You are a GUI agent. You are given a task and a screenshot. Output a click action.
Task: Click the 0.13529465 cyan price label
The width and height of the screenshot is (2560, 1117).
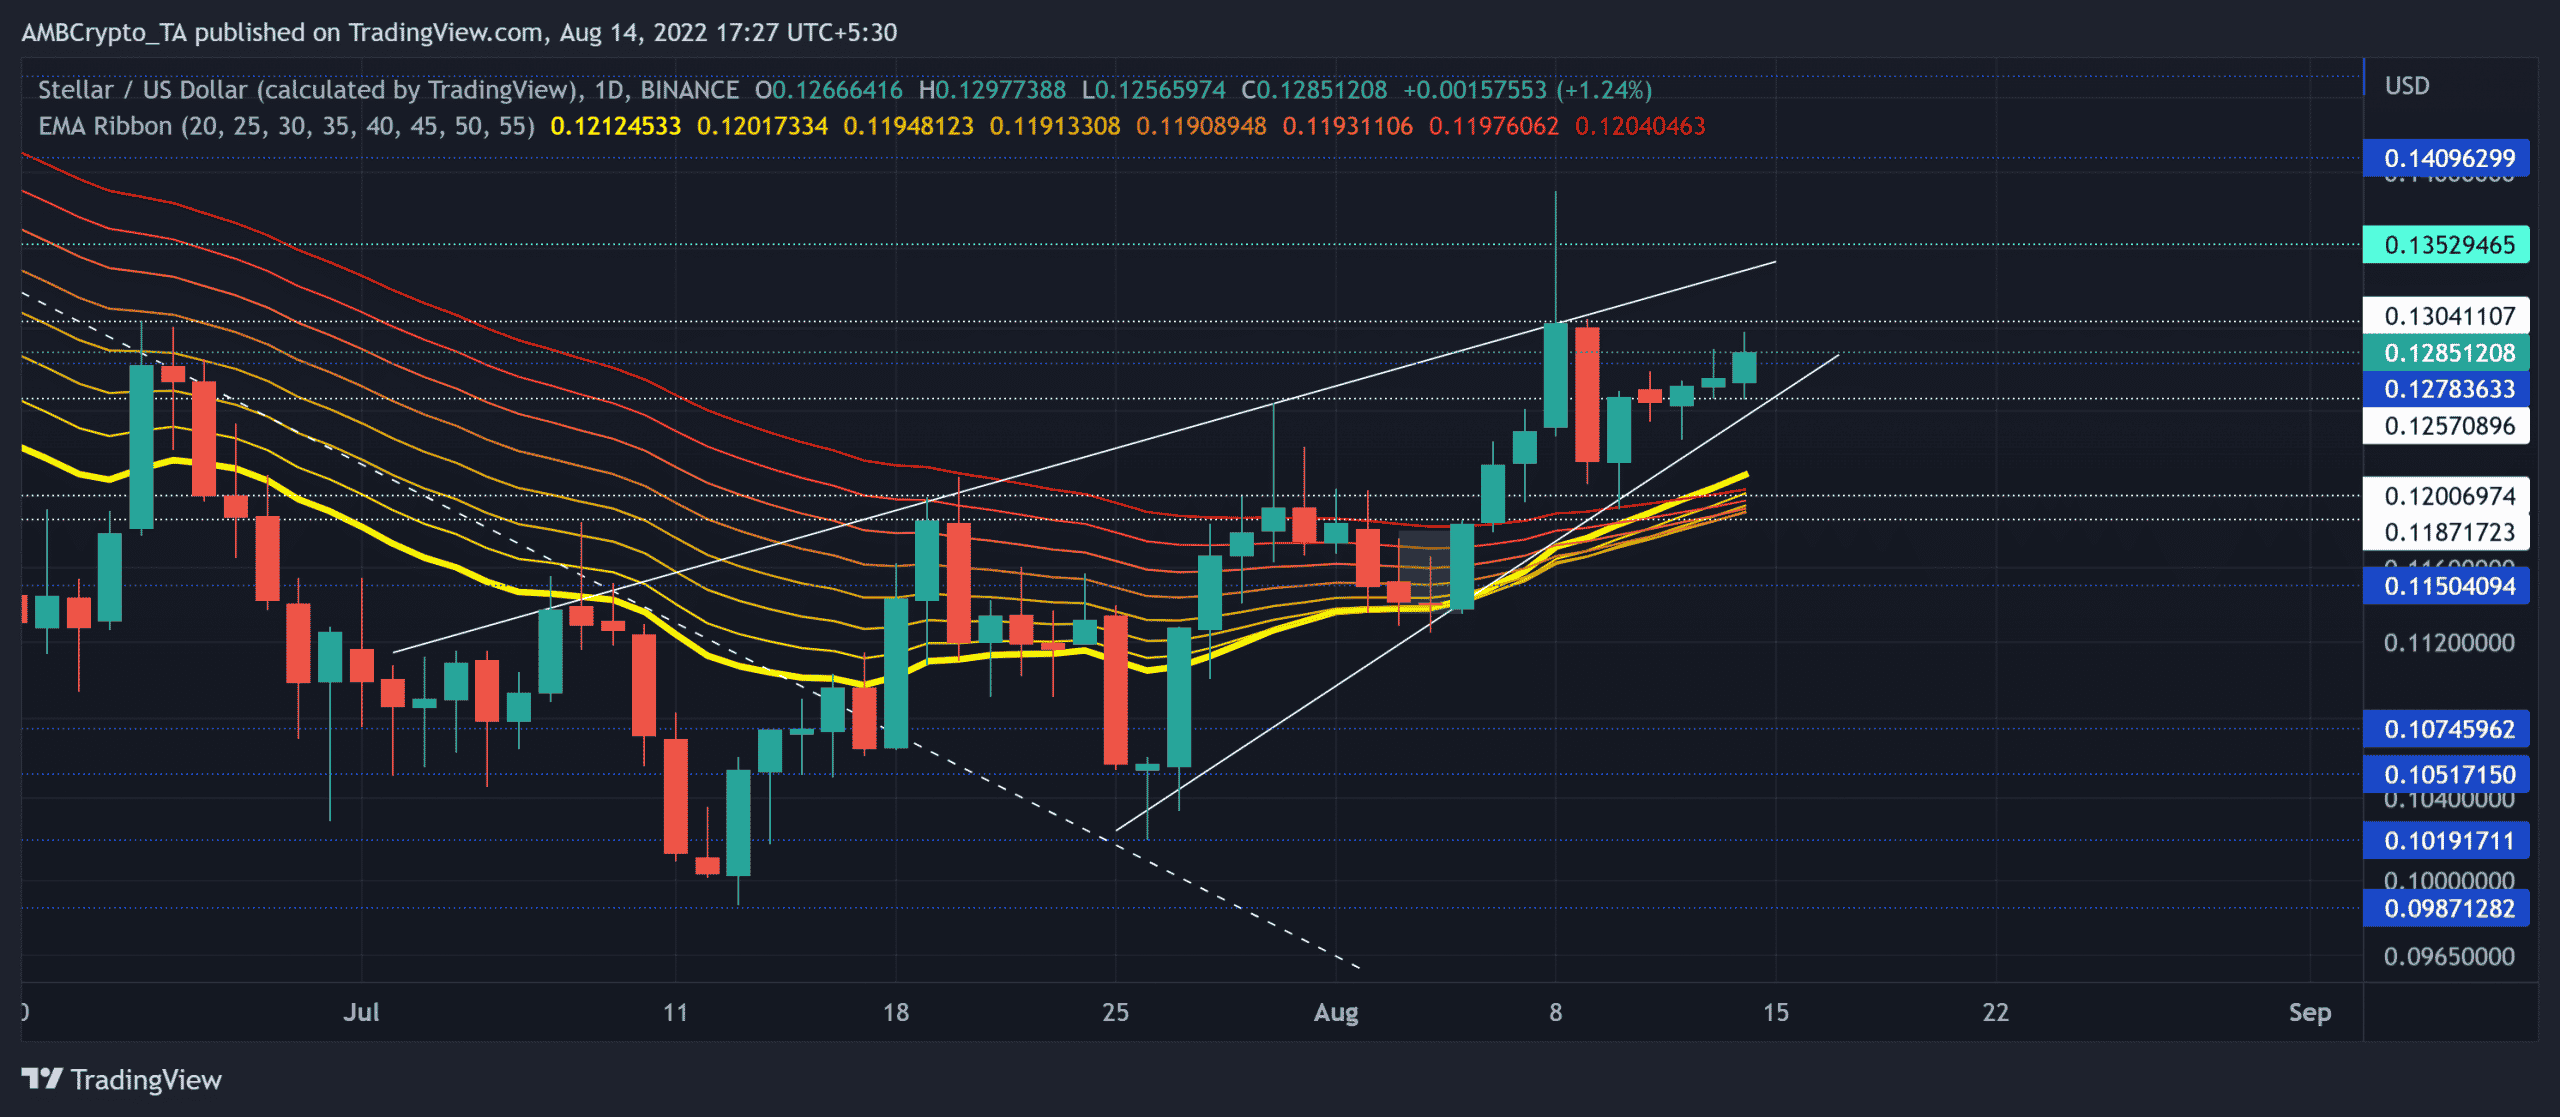click(2446, 244)
